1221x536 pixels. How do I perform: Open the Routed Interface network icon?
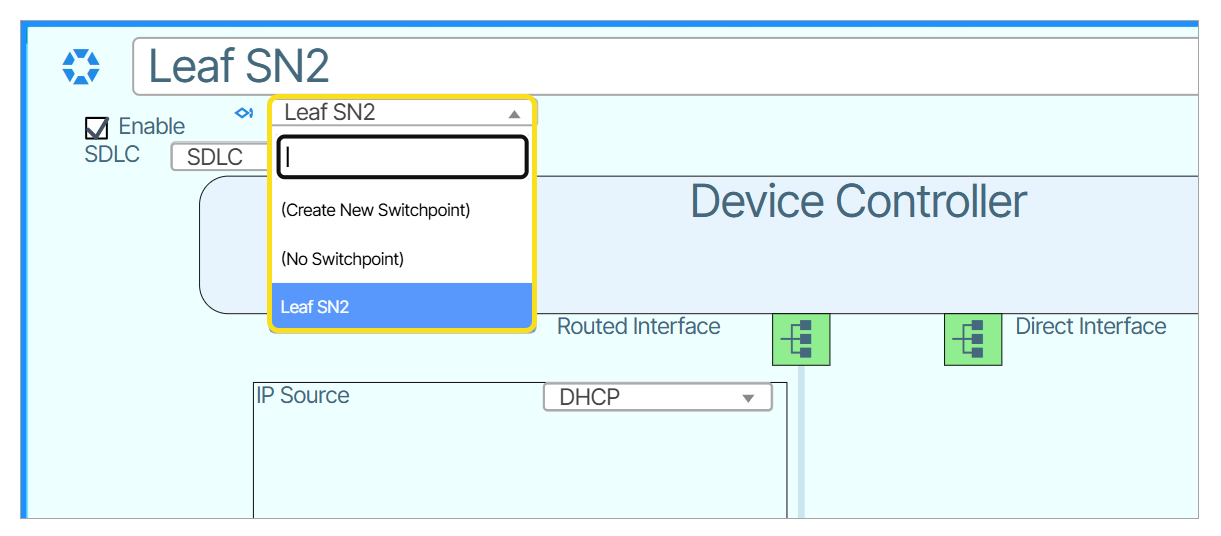[800, 339]
